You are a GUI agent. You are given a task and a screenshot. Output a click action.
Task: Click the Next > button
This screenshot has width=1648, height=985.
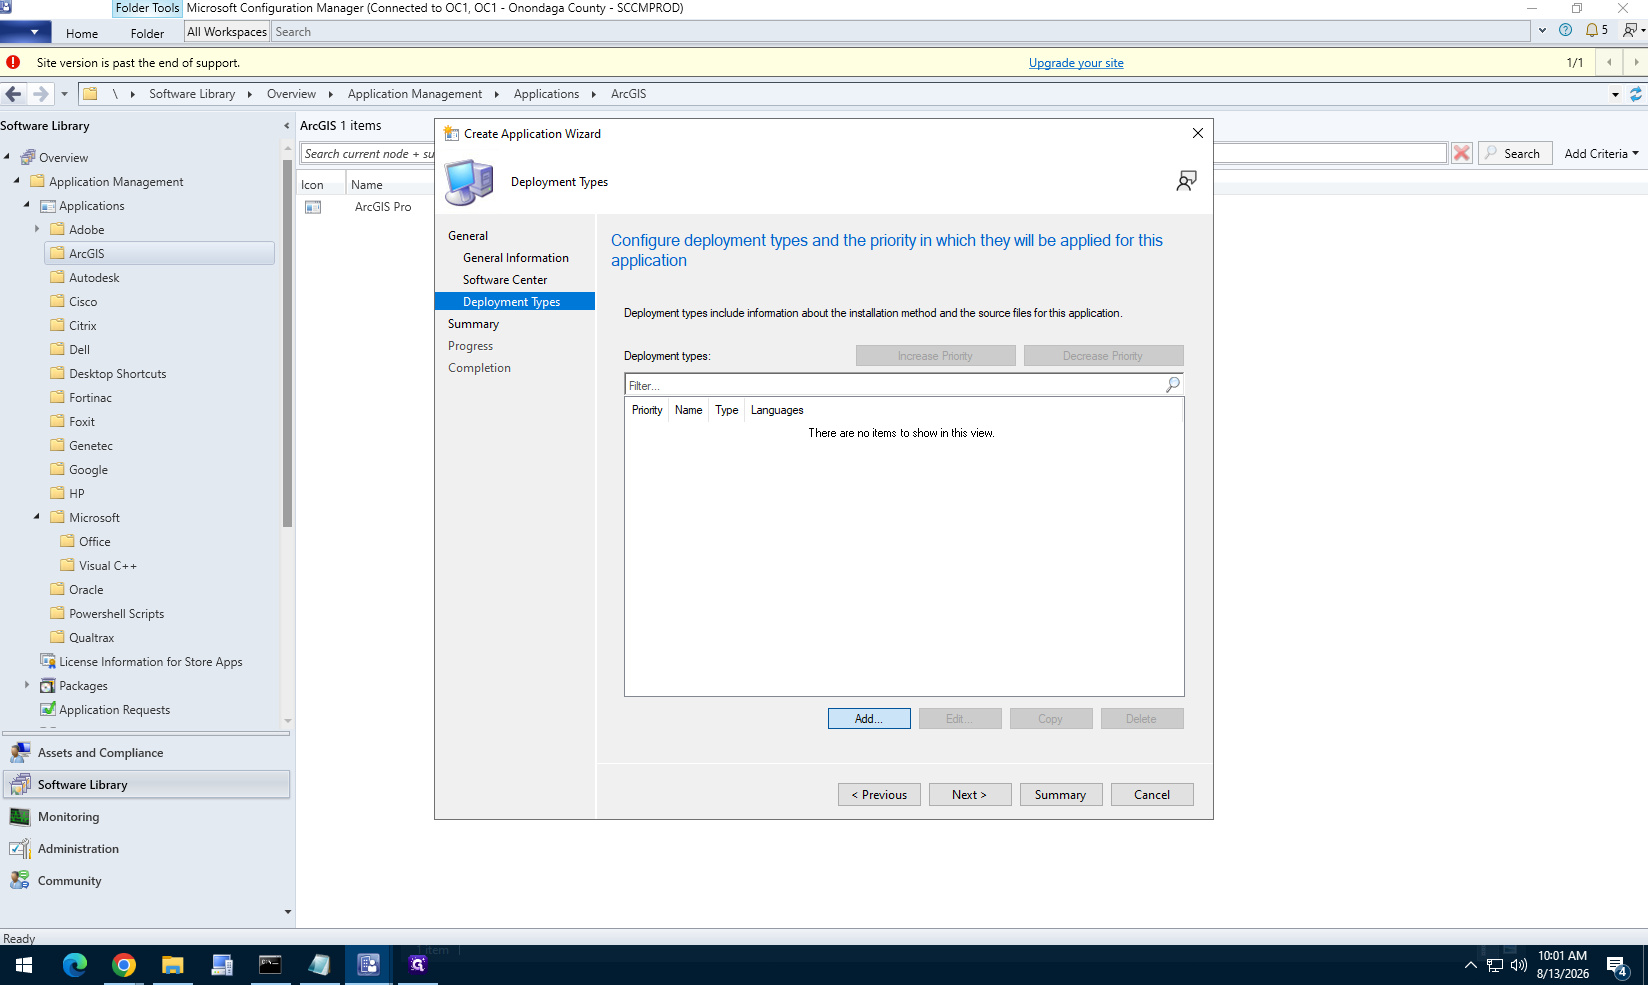point(970,795)
